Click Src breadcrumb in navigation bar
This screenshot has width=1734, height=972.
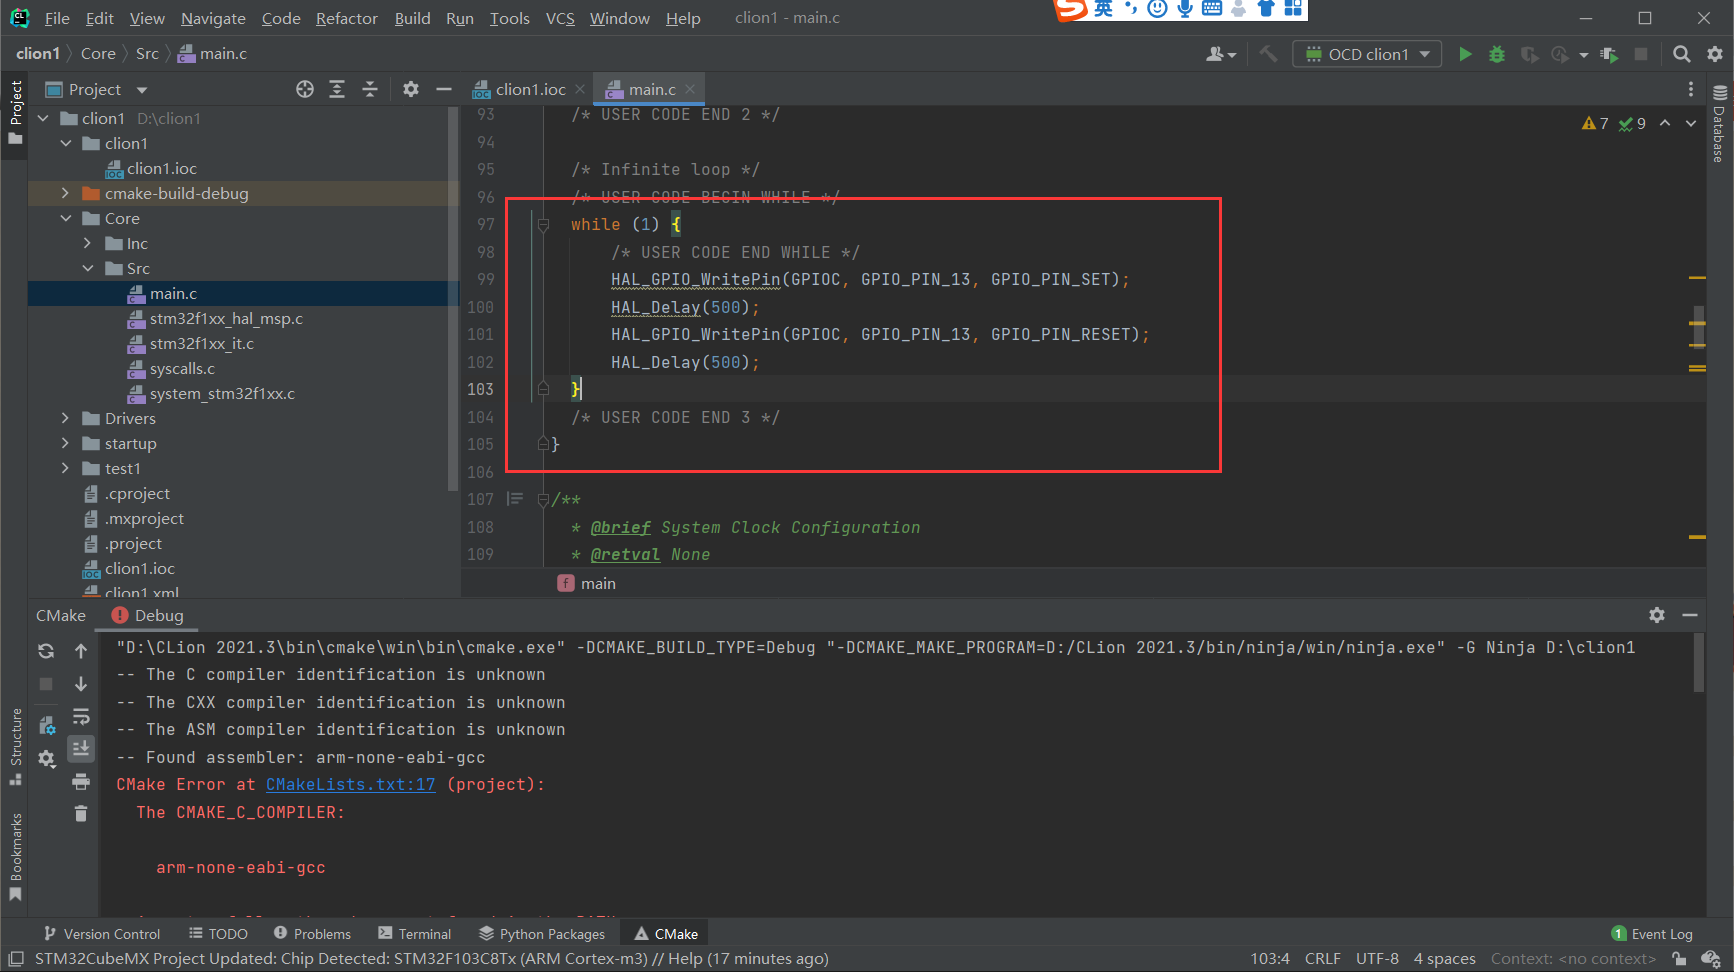pos(147,53)
